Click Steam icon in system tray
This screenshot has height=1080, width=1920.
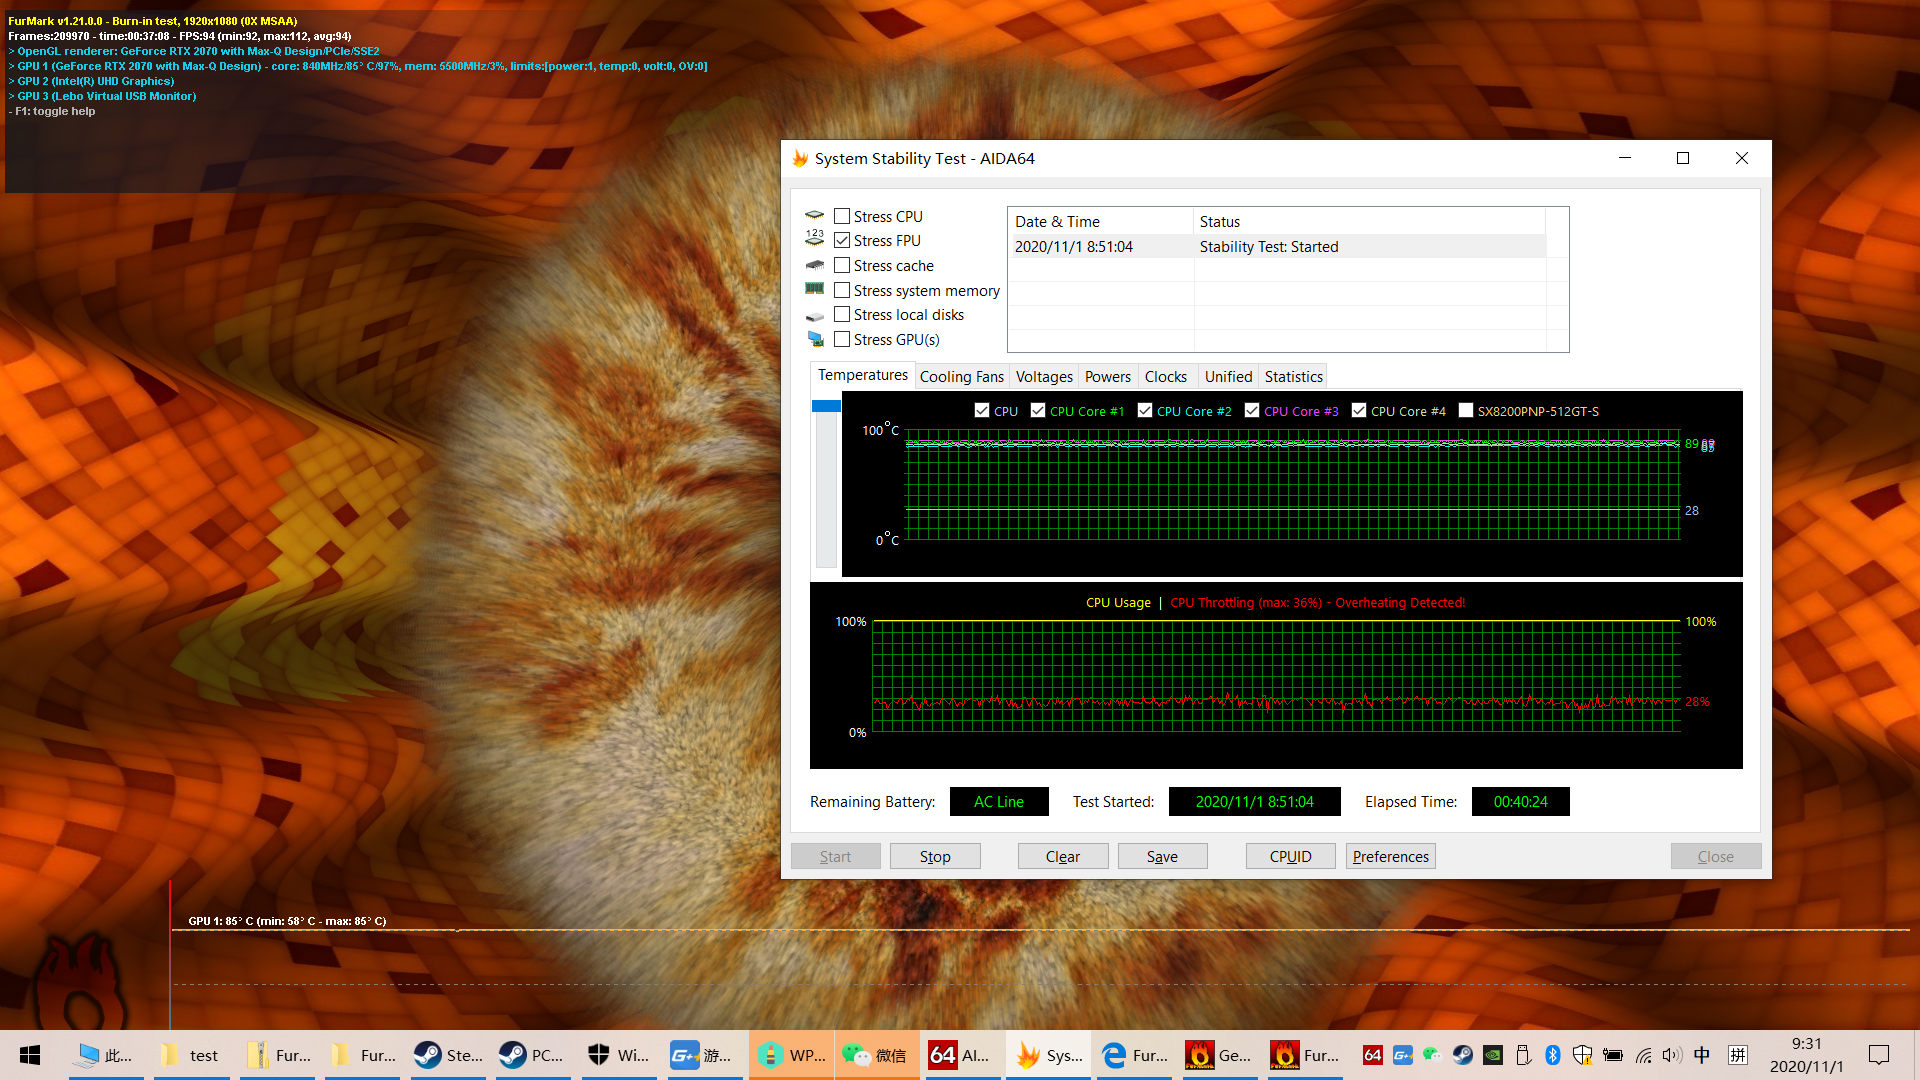tap(1462, 1055)
